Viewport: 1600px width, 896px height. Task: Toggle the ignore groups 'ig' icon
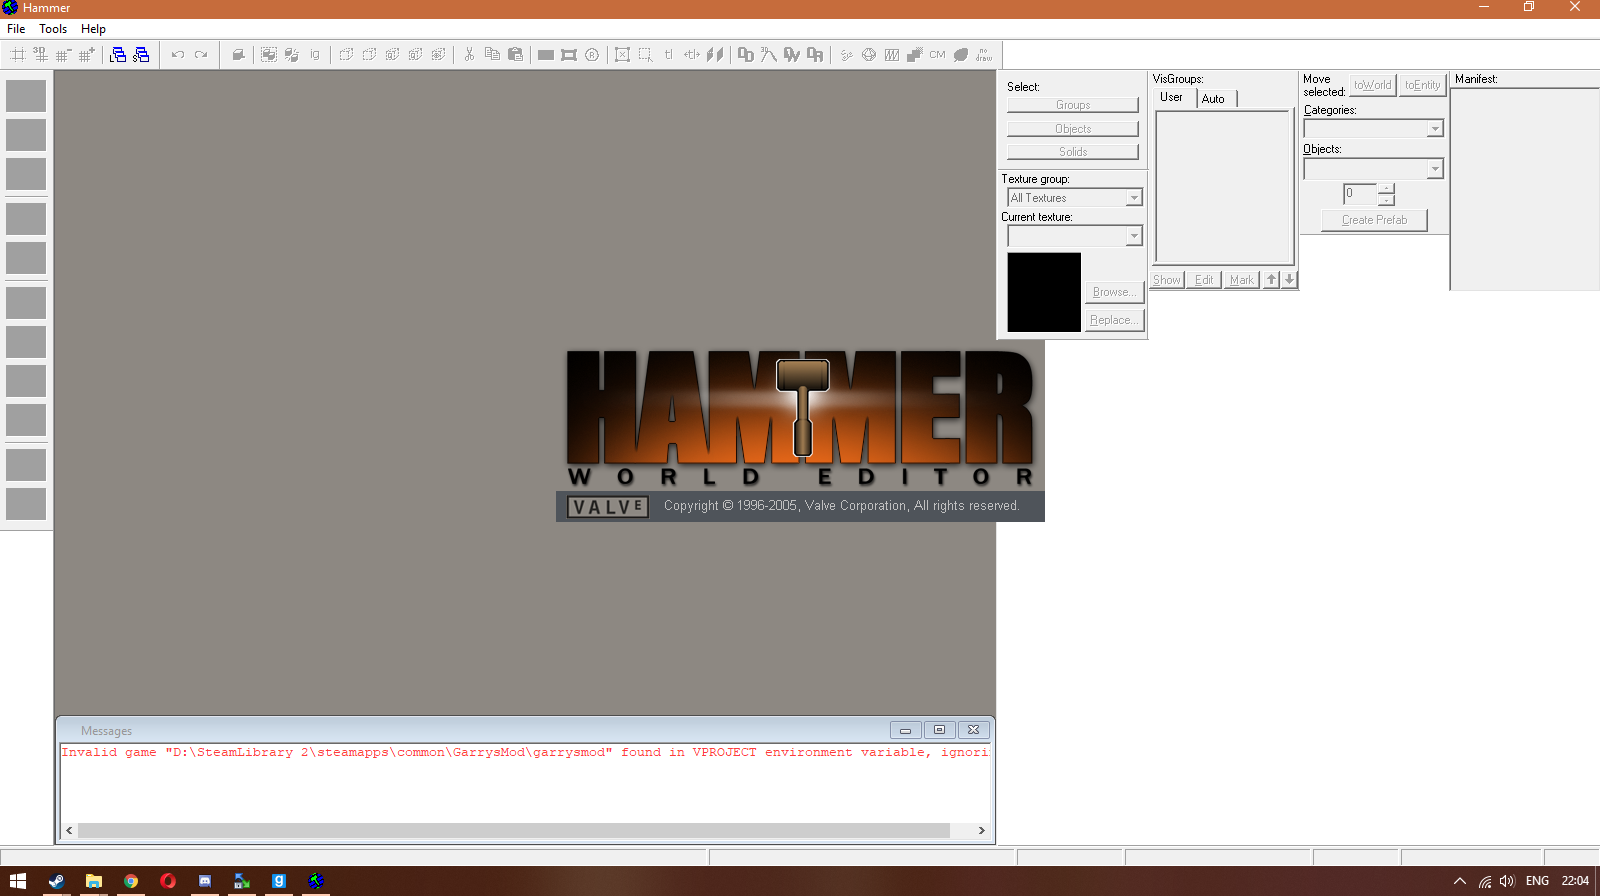pyautogui.click(x=315, y=55)
